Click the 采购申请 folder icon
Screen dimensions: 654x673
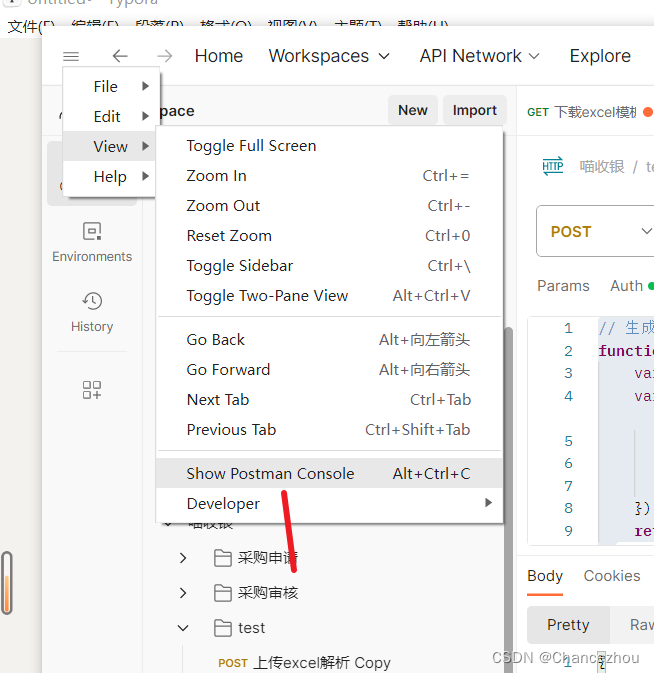(x=223, y=558)
